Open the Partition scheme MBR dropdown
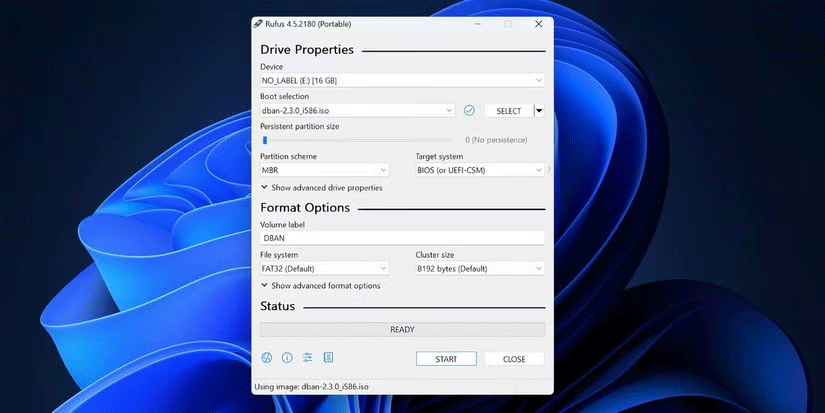Viewport: 825px width, 413px height. (x=324, y=170)
